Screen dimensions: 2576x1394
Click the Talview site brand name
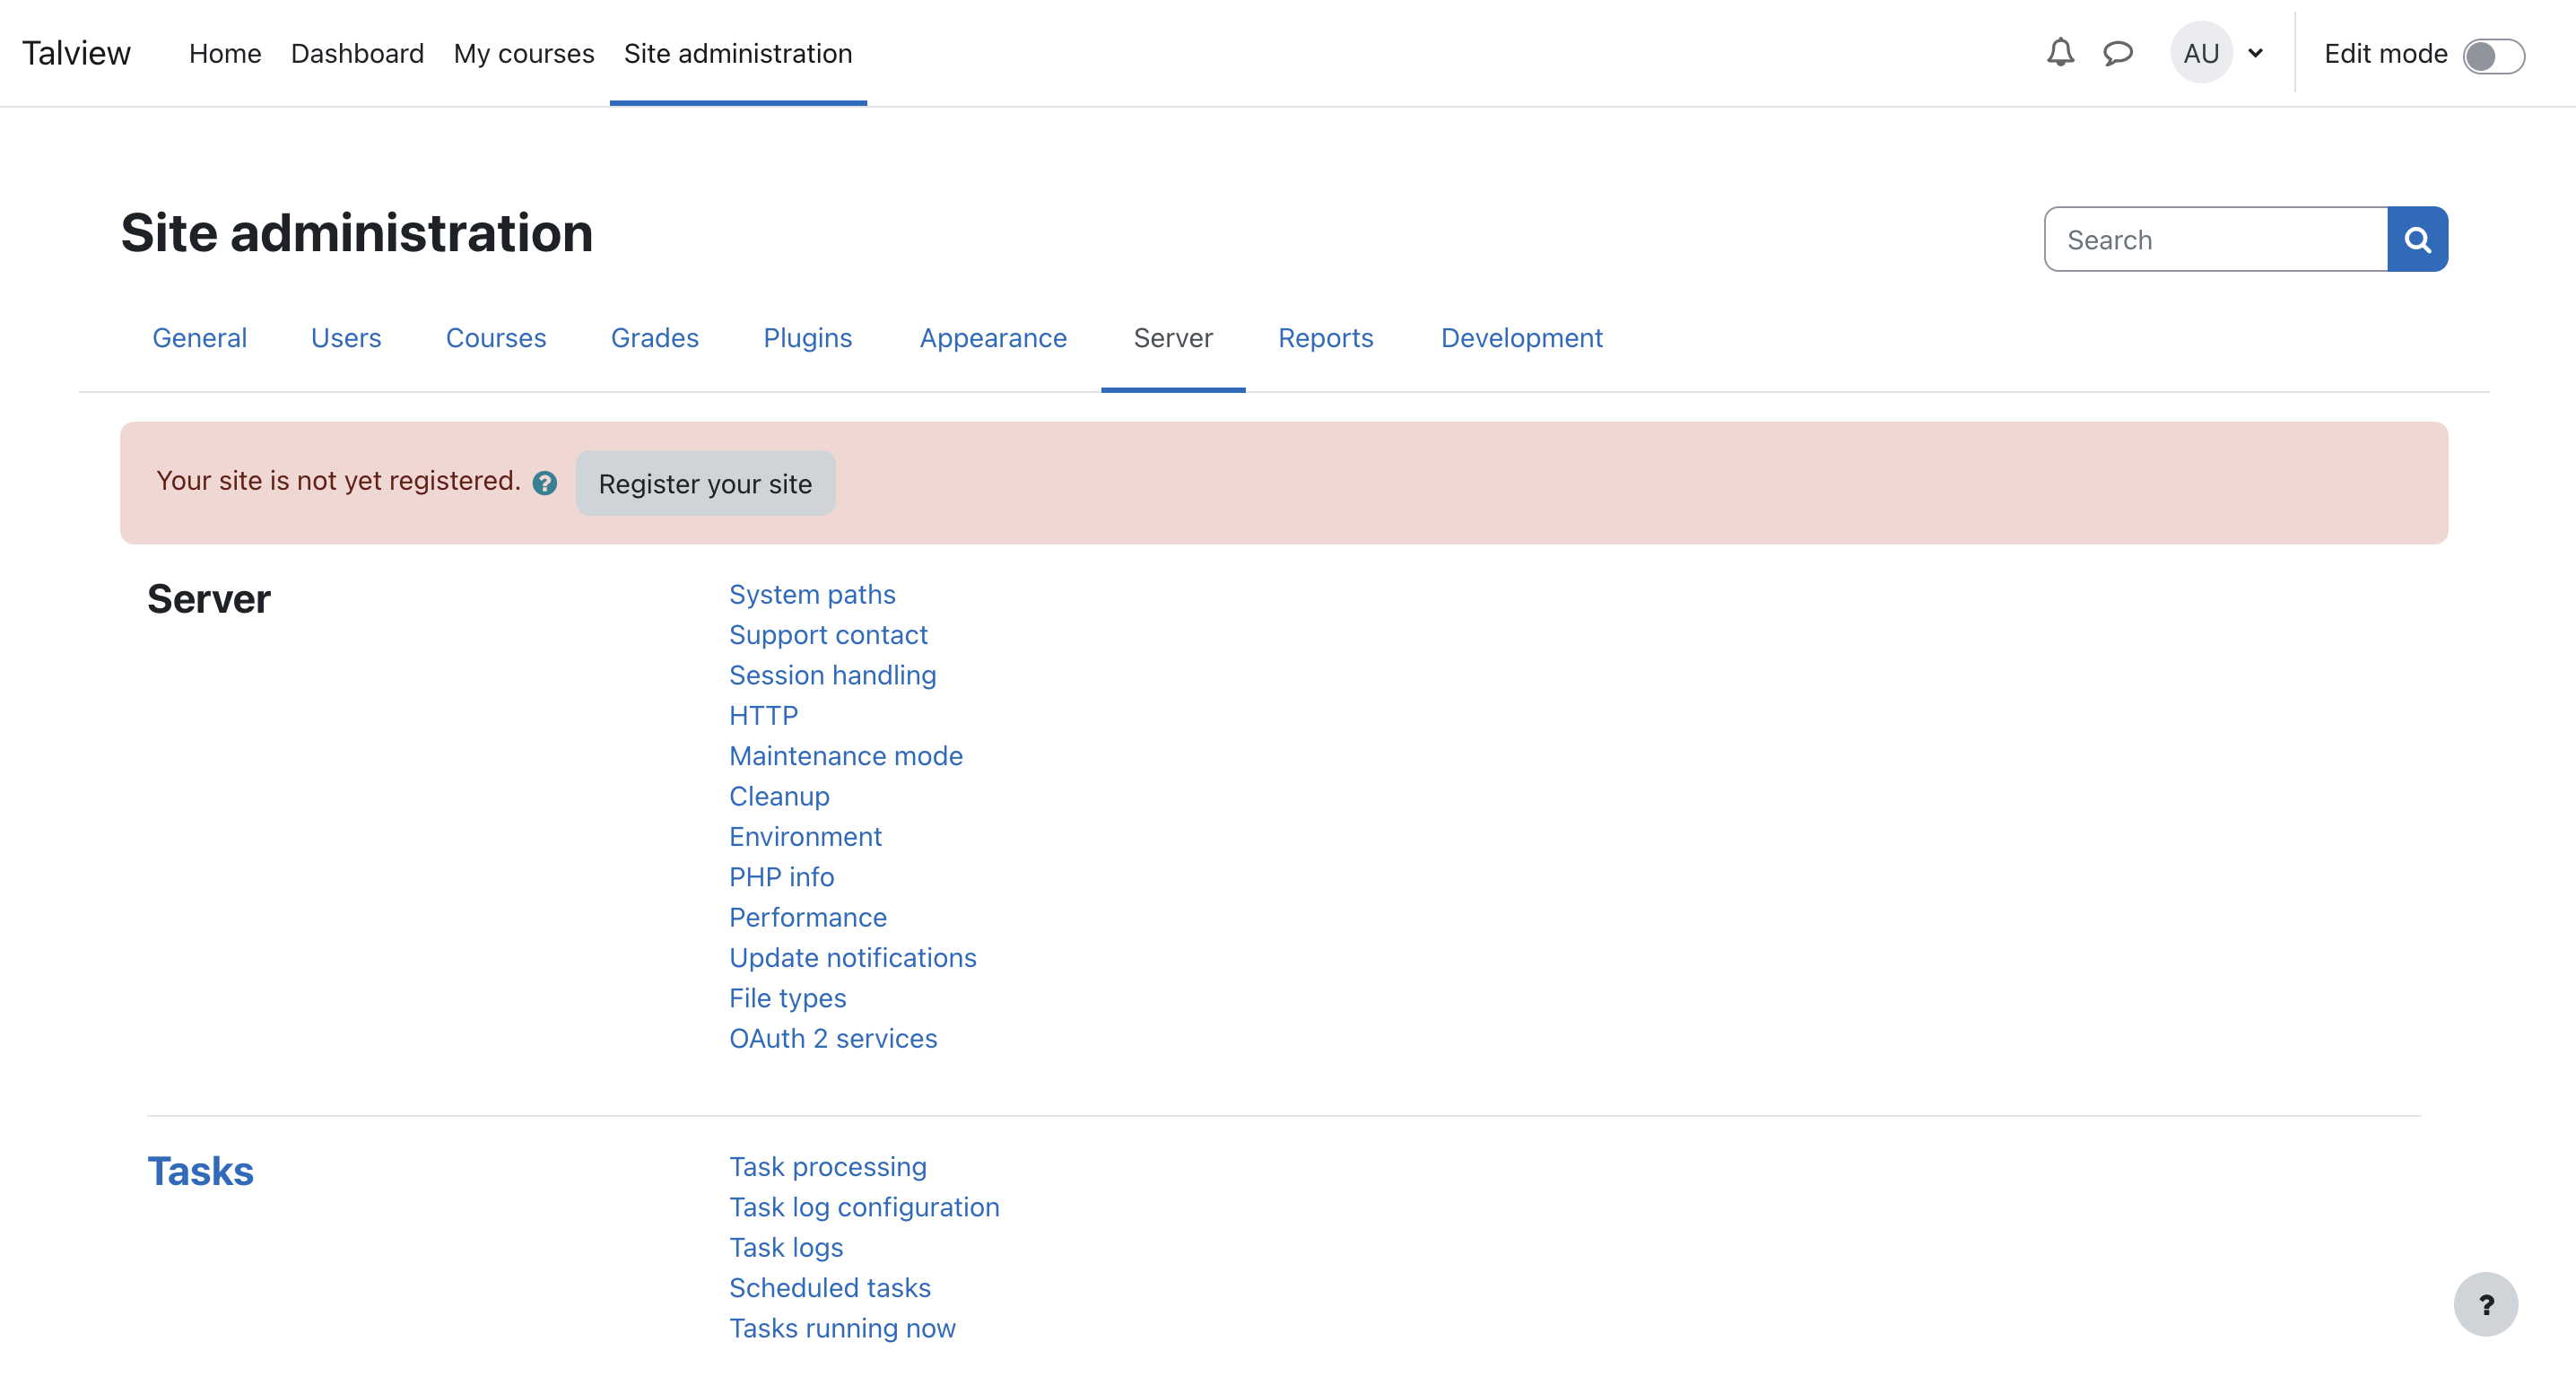click(76, 53)
